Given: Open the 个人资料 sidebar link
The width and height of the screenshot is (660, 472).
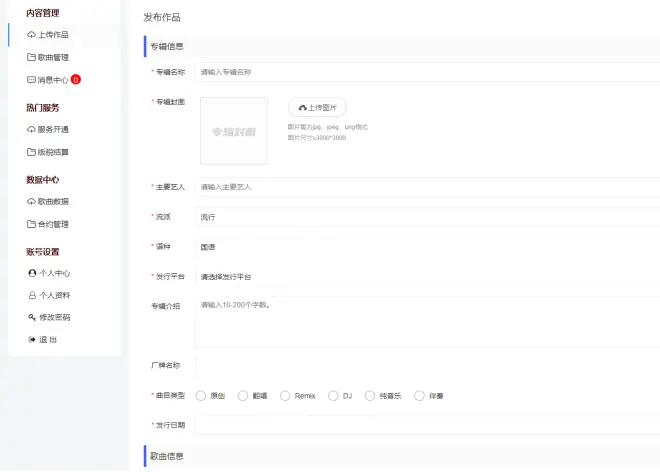Looking at the screenshot, I should coord(54,296).
